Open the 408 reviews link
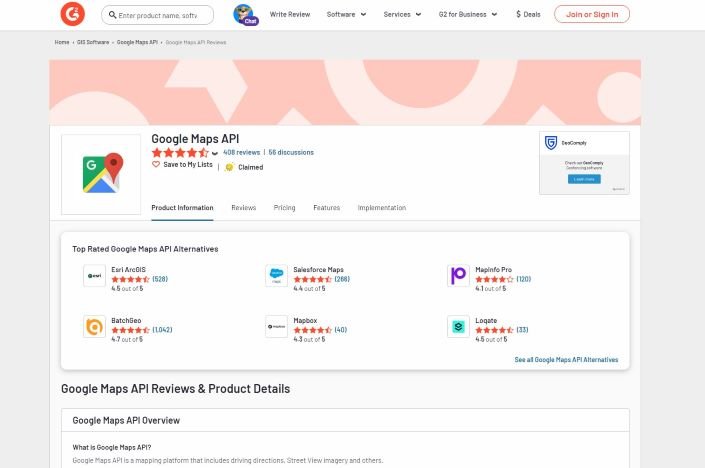Viewport: 705px width, 468px height. pyautogui.click(x=241, y=152)
